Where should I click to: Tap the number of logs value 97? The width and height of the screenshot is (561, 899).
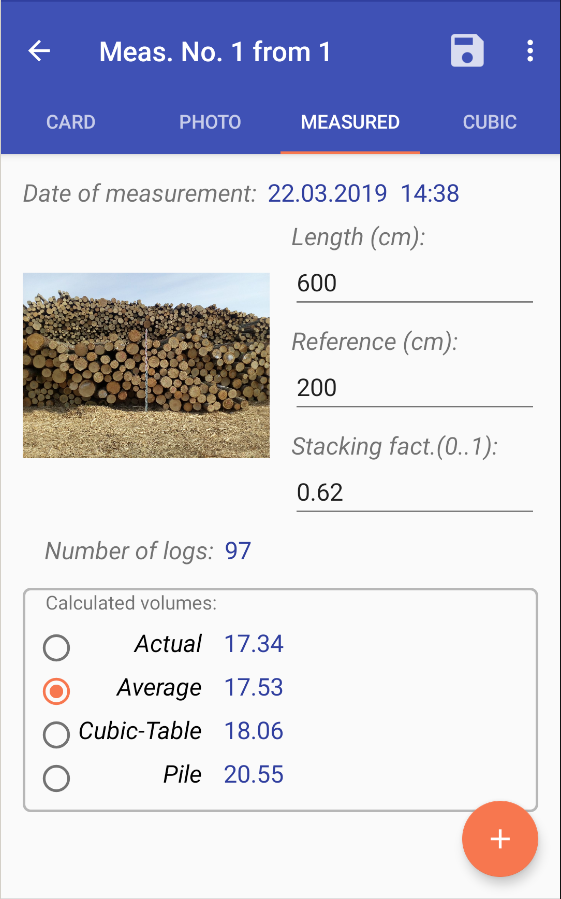pos(238,551)
